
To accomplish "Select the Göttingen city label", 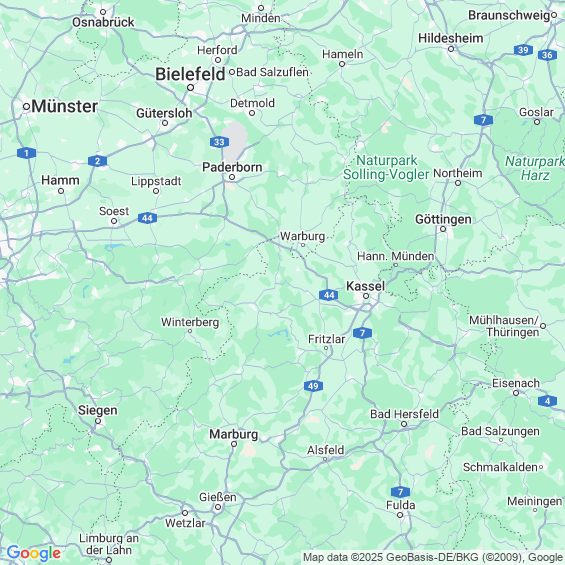I will pyautogui.click(x=443, y=219).
